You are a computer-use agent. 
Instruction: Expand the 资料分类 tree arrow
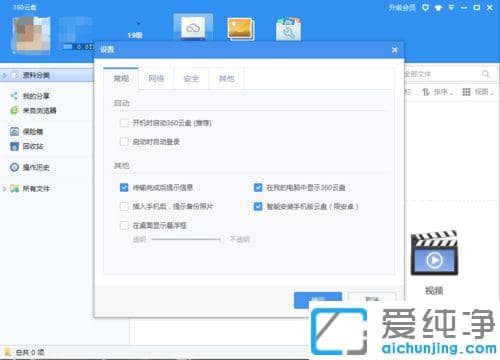point(4,76)
